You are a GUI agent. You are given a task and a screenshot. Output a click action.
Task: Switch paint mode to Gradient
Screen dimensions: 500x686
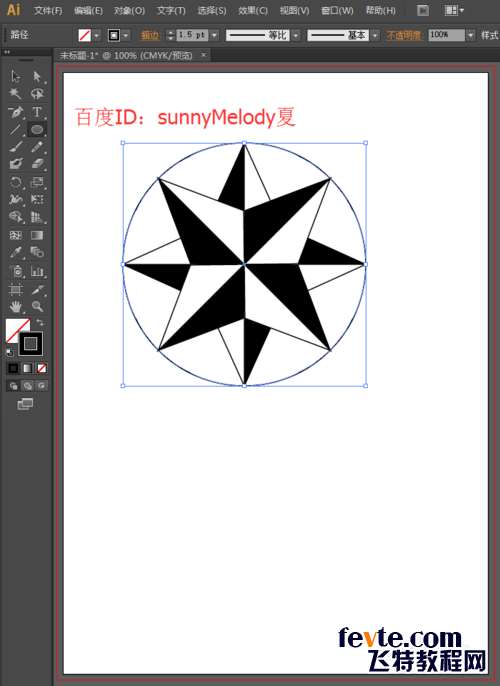[28, 368]
